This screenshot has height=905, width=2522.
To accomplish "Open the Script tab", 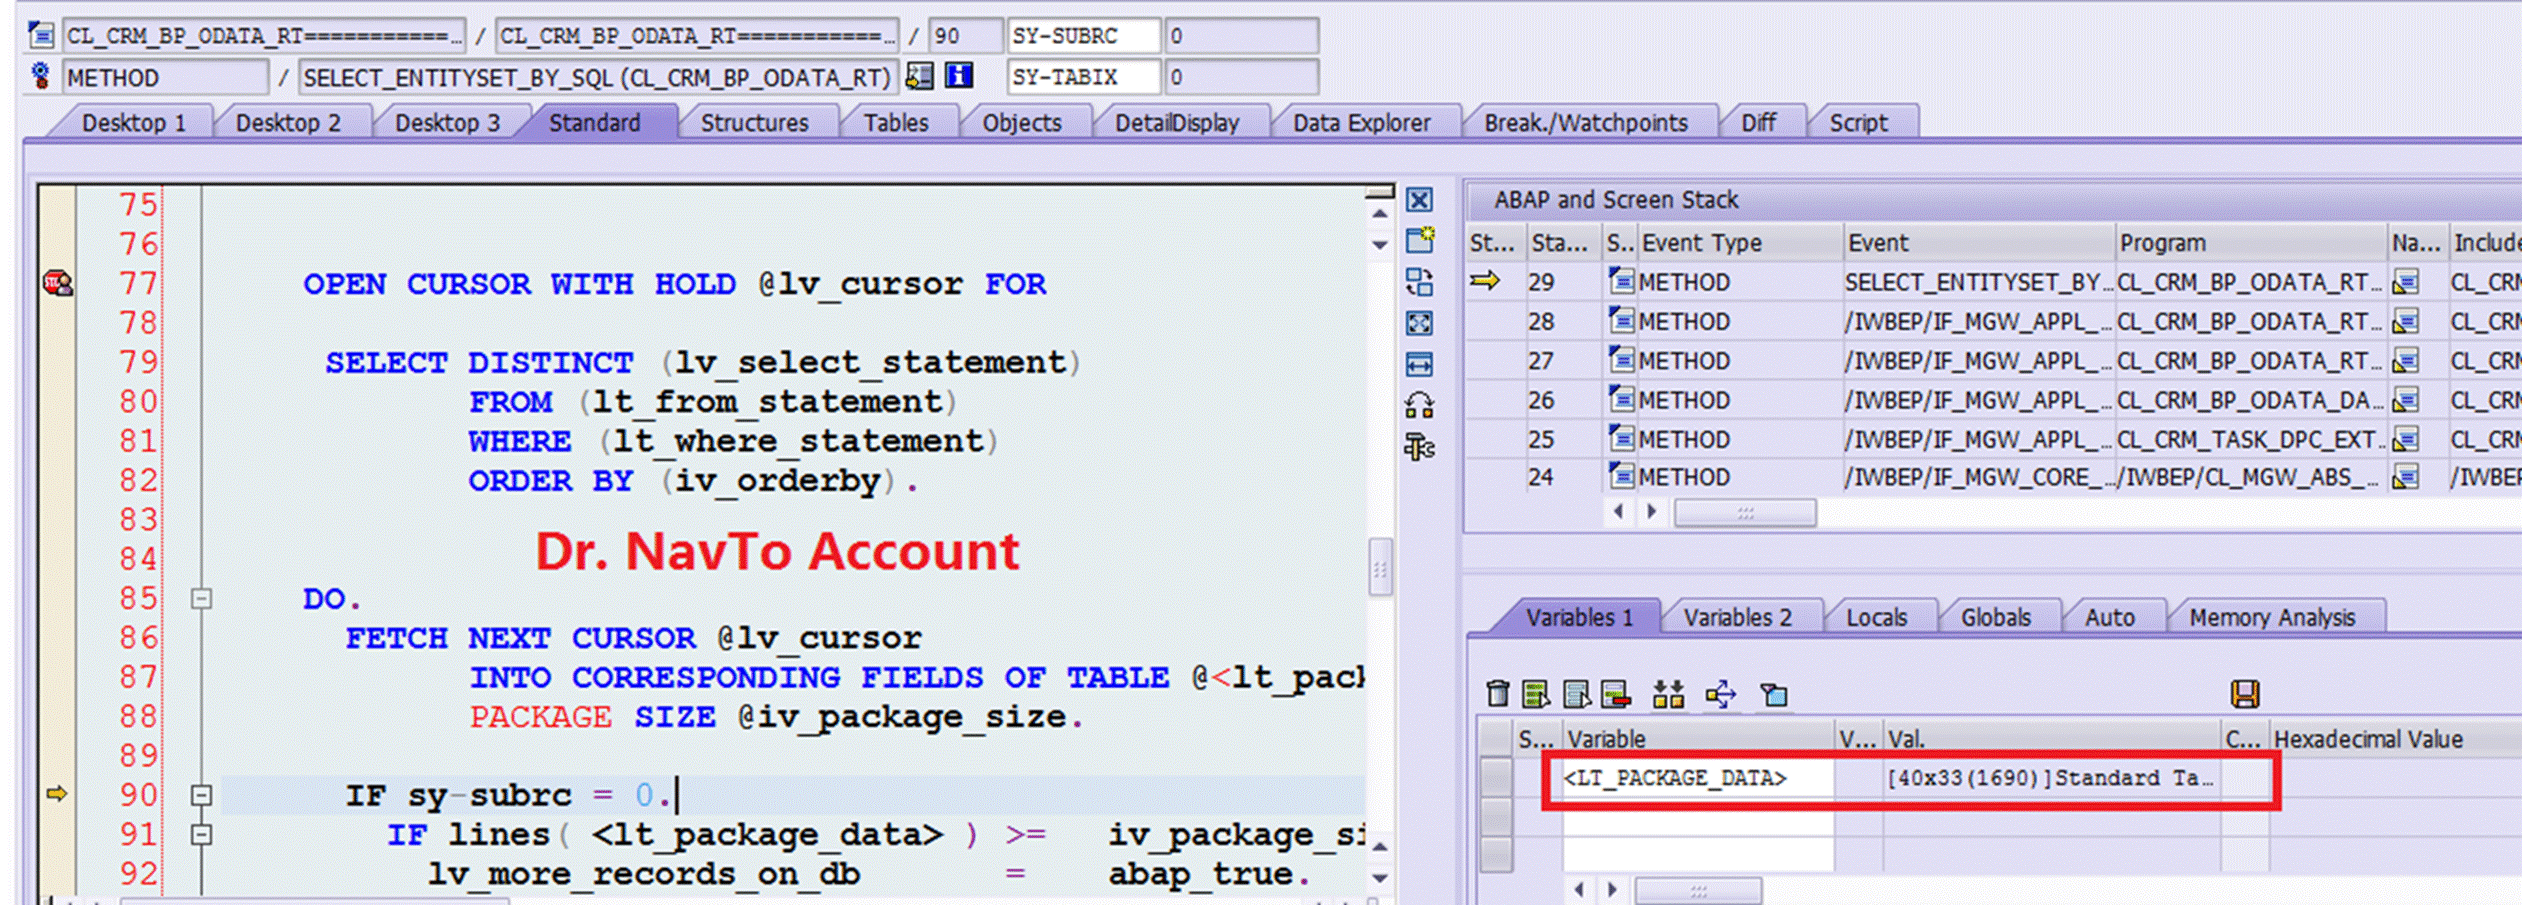I will point(1858,123).
